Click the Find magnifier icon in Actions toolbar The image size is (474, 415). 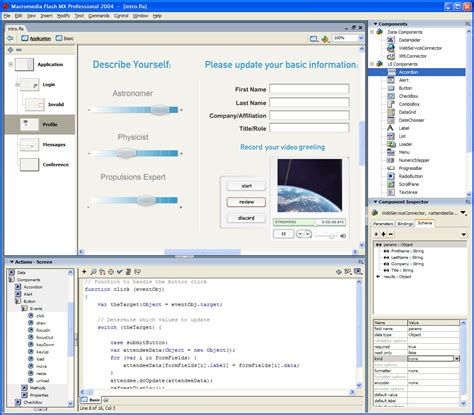[x=93, y=272]
